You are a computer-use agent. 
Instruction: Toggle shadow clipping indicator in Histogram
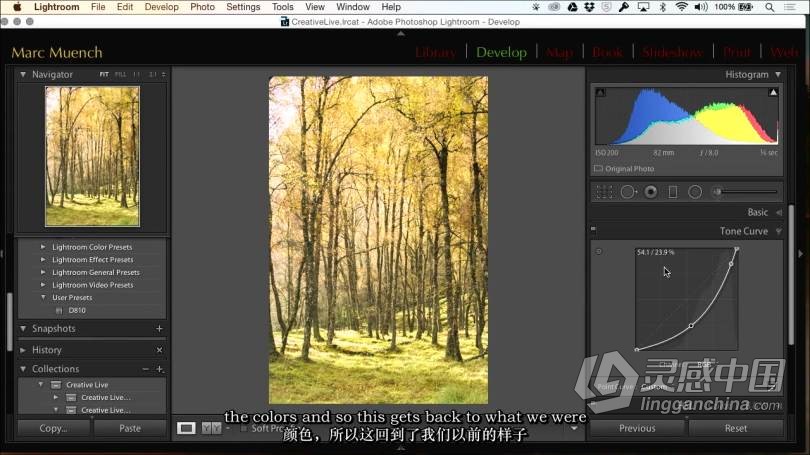coord(600,92)
